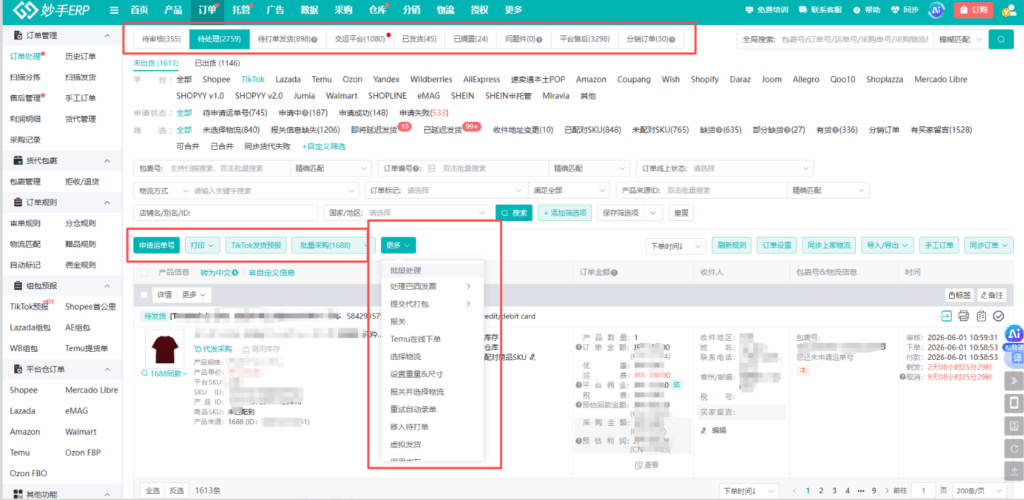
Task: Click the TikTok发货预报 button
Action: (x=255, y=245)
